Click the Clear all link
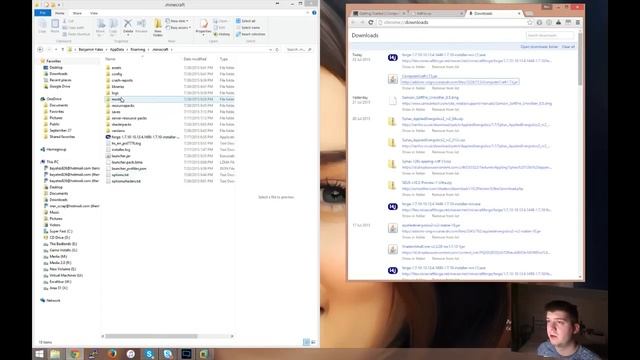 (x=568, y=47)
